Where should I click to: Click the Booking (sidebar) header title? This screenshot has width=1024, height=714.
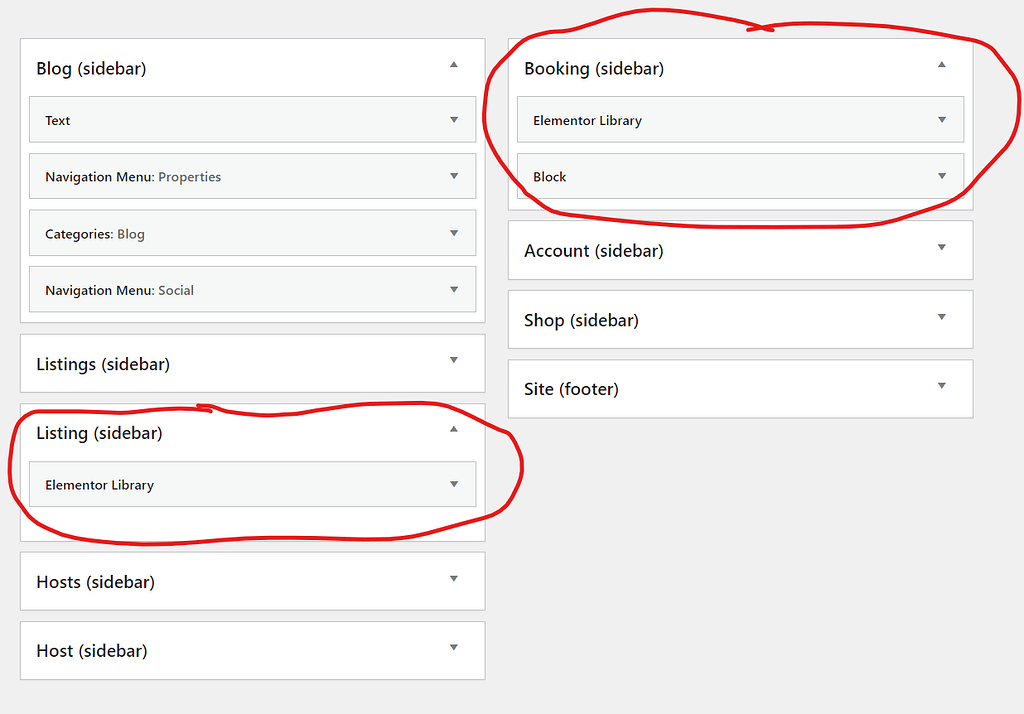(594, 68)
